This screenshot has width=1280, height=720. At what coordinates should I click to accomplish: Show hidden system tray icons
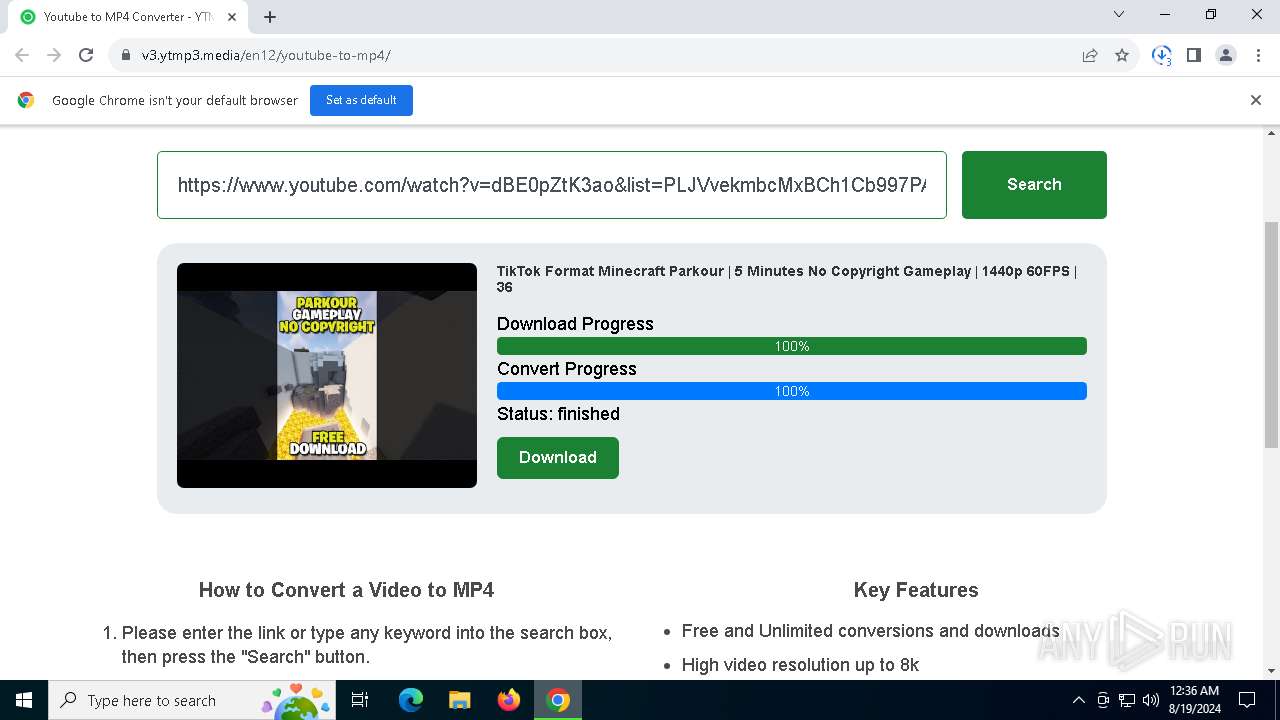click(x=1078, y=700)
